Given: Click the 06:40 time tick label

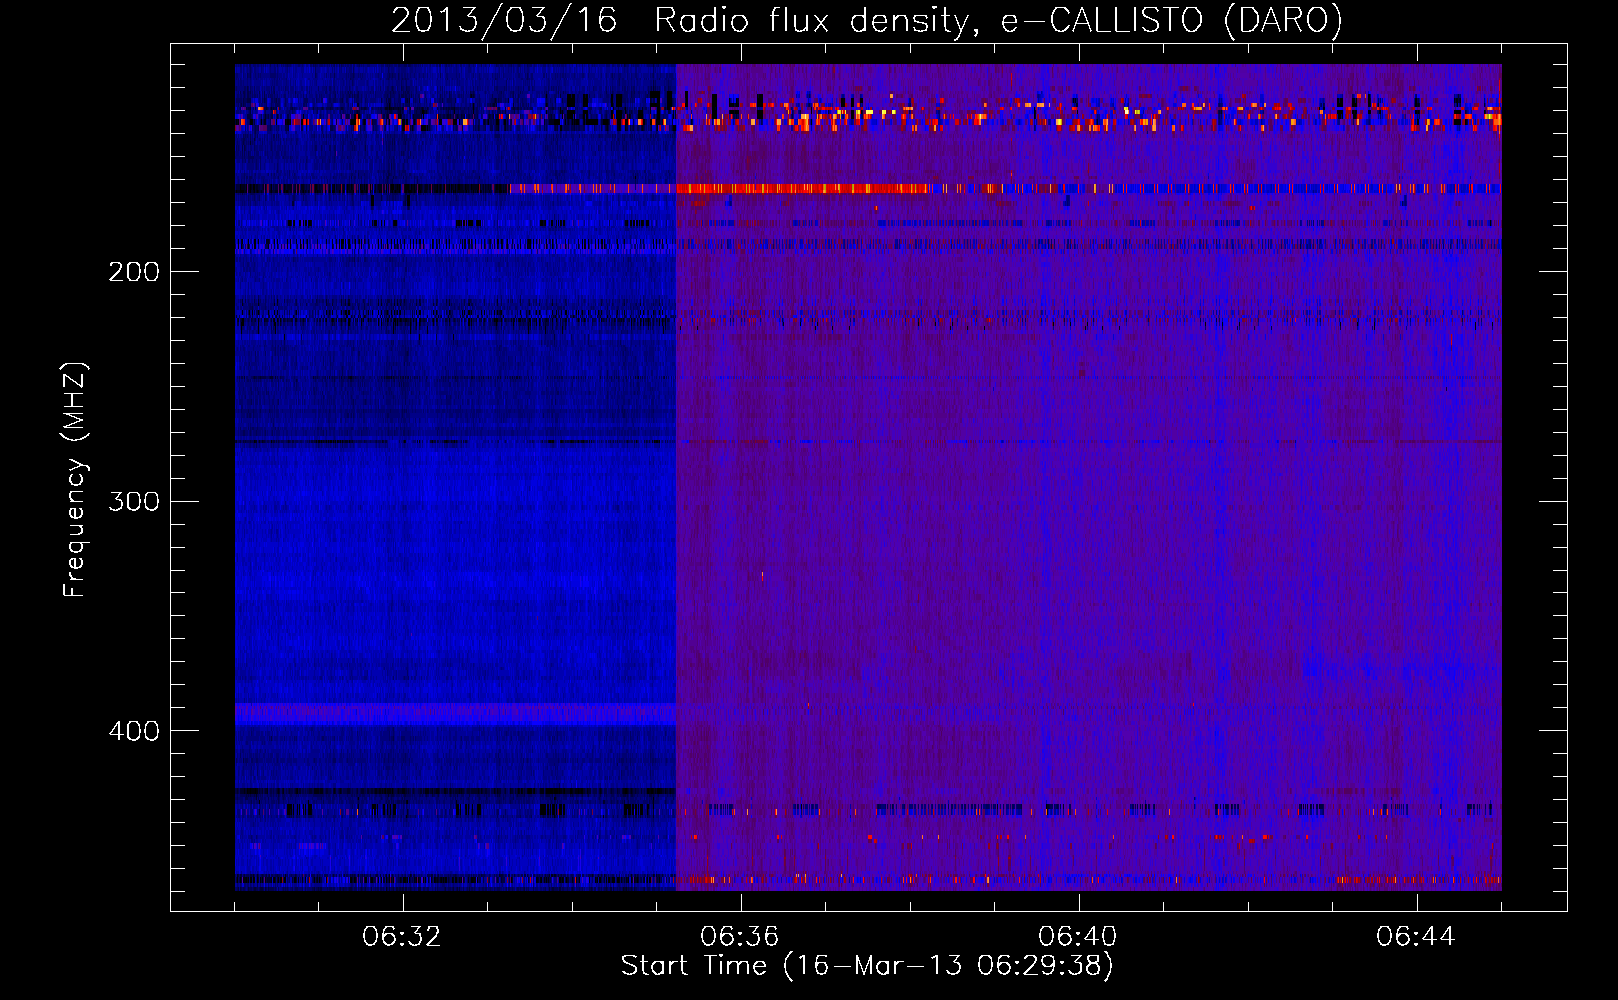Looking at the screenshot, I should (x=1078, y=937).
